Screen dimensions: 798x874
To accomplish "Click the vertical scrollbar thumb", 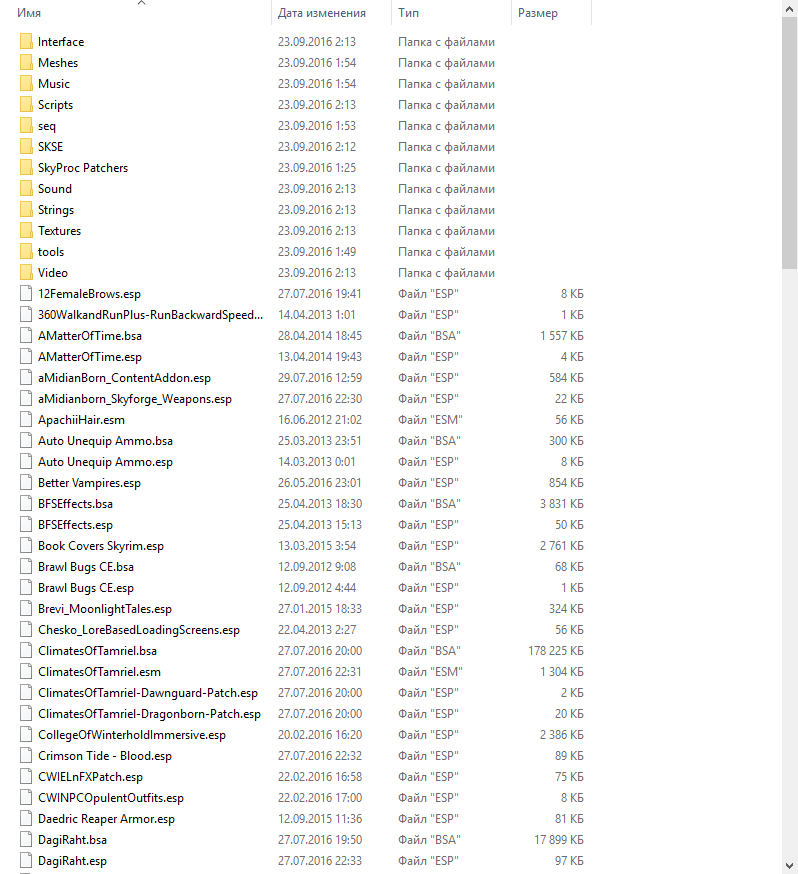I will tap(790, 143).
